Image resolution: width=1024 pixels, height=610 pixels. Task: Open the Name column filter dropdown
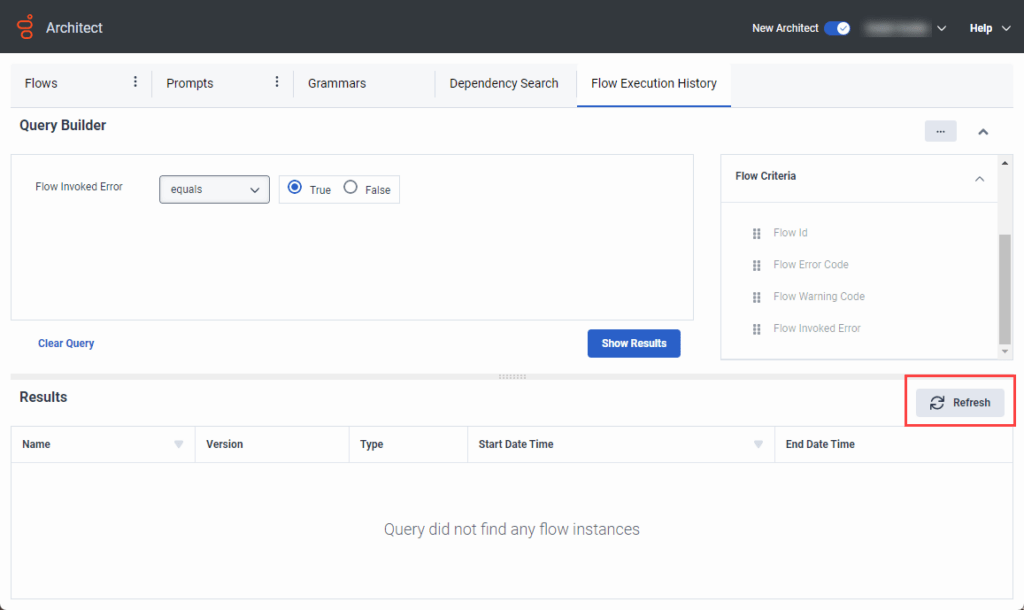click(179, 444)
